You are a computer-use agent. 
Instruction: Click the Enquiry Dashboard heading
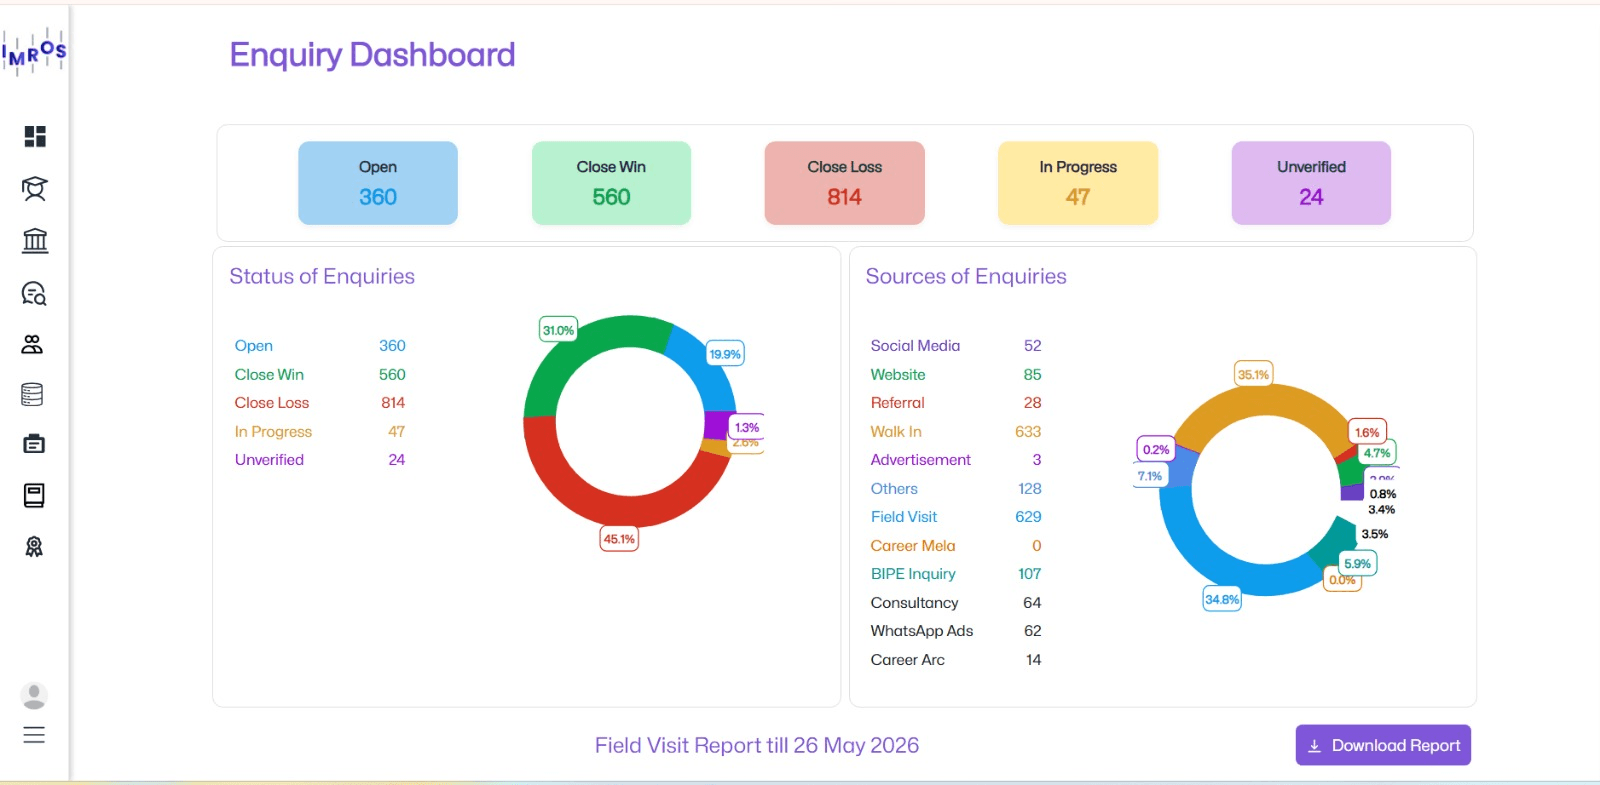[372, 55]
